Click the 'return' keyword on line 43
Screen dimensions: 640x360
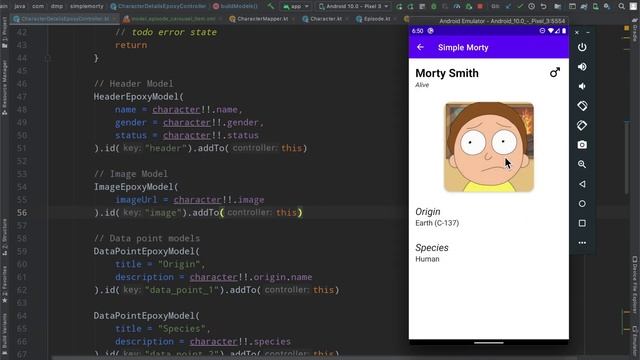pyautogui.click(x=131, y=45)
